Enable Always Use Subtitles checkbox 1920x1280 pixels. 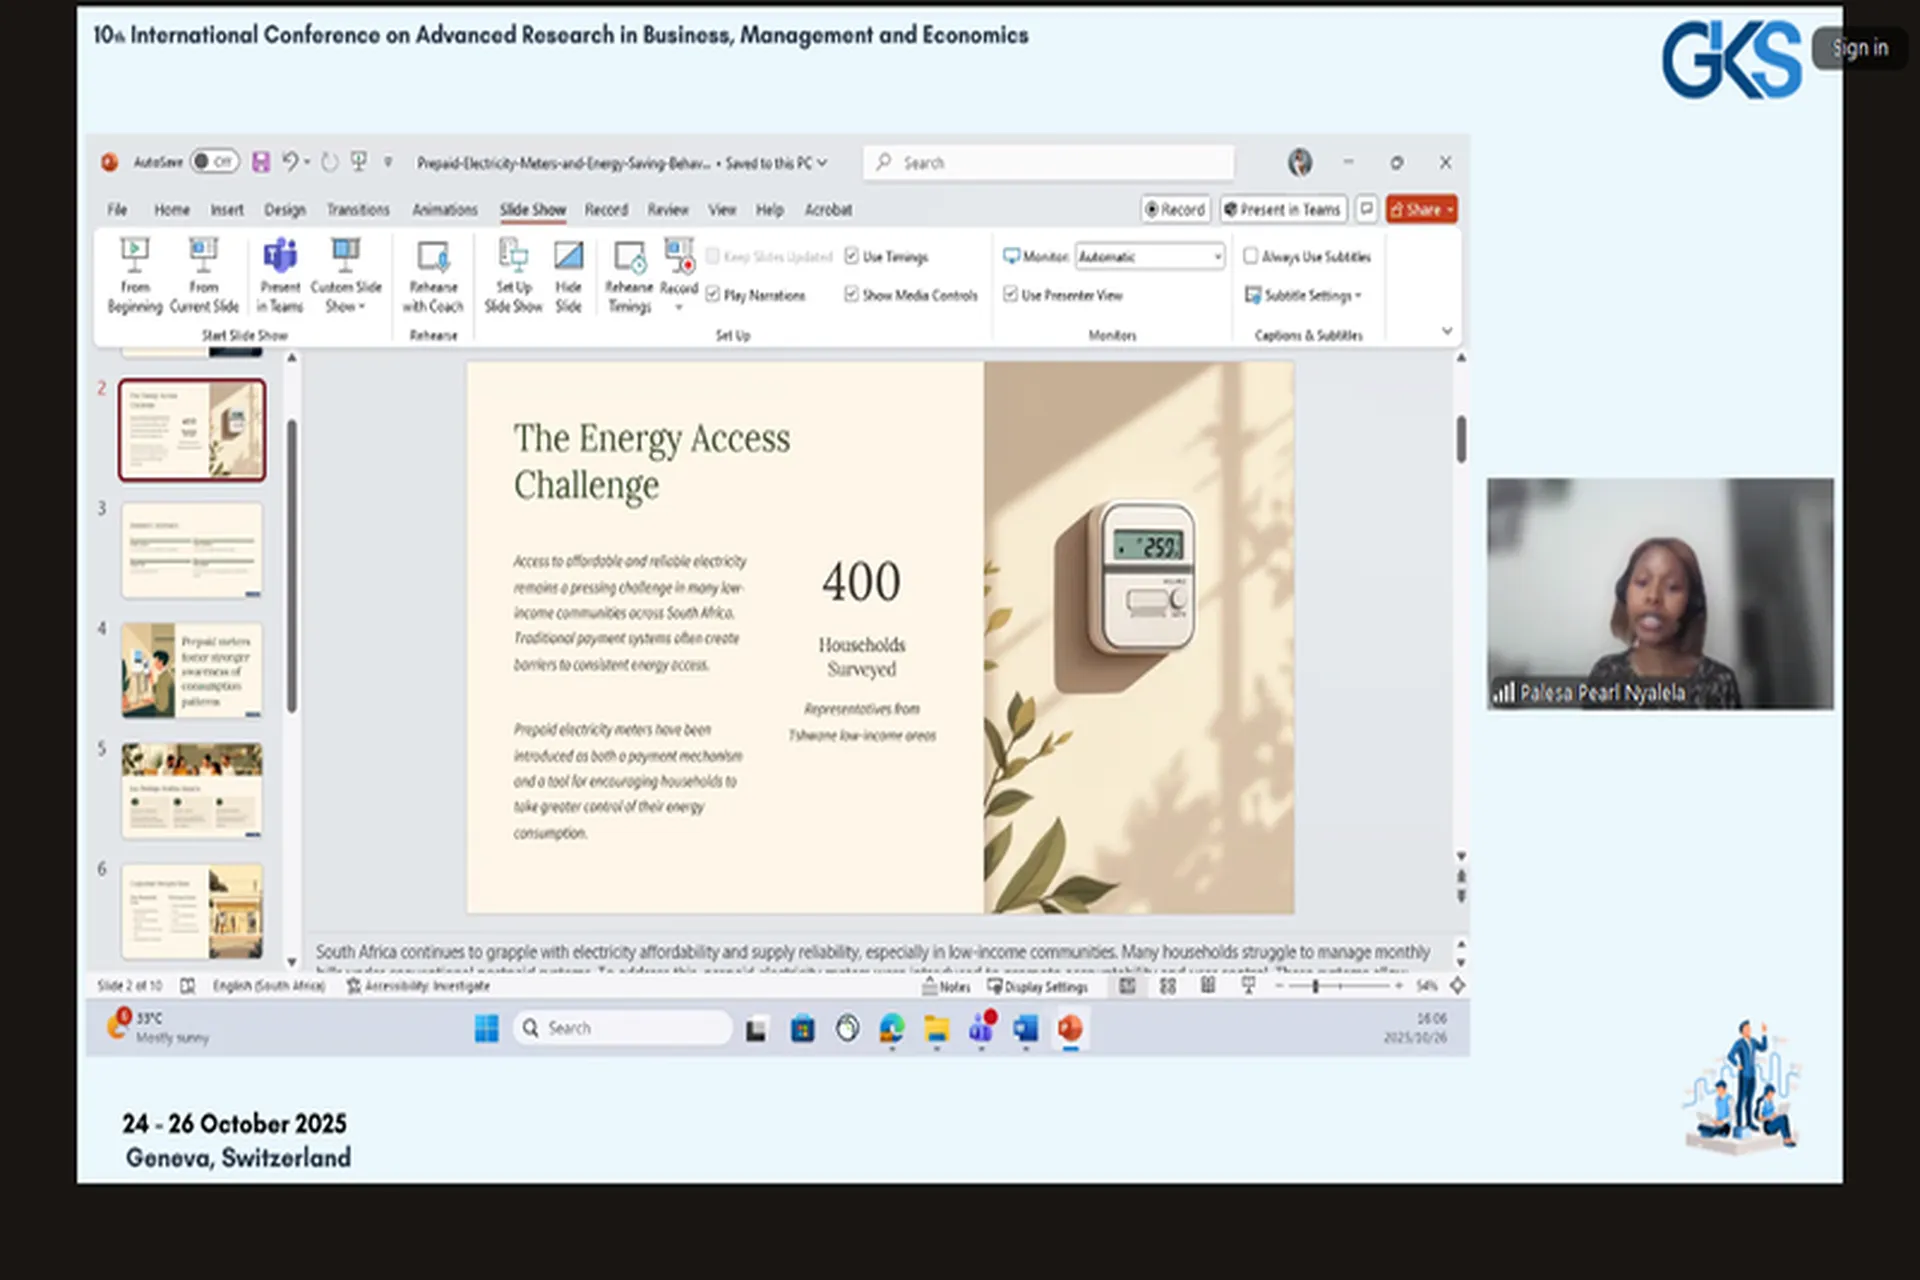[x=1250, y=256]
